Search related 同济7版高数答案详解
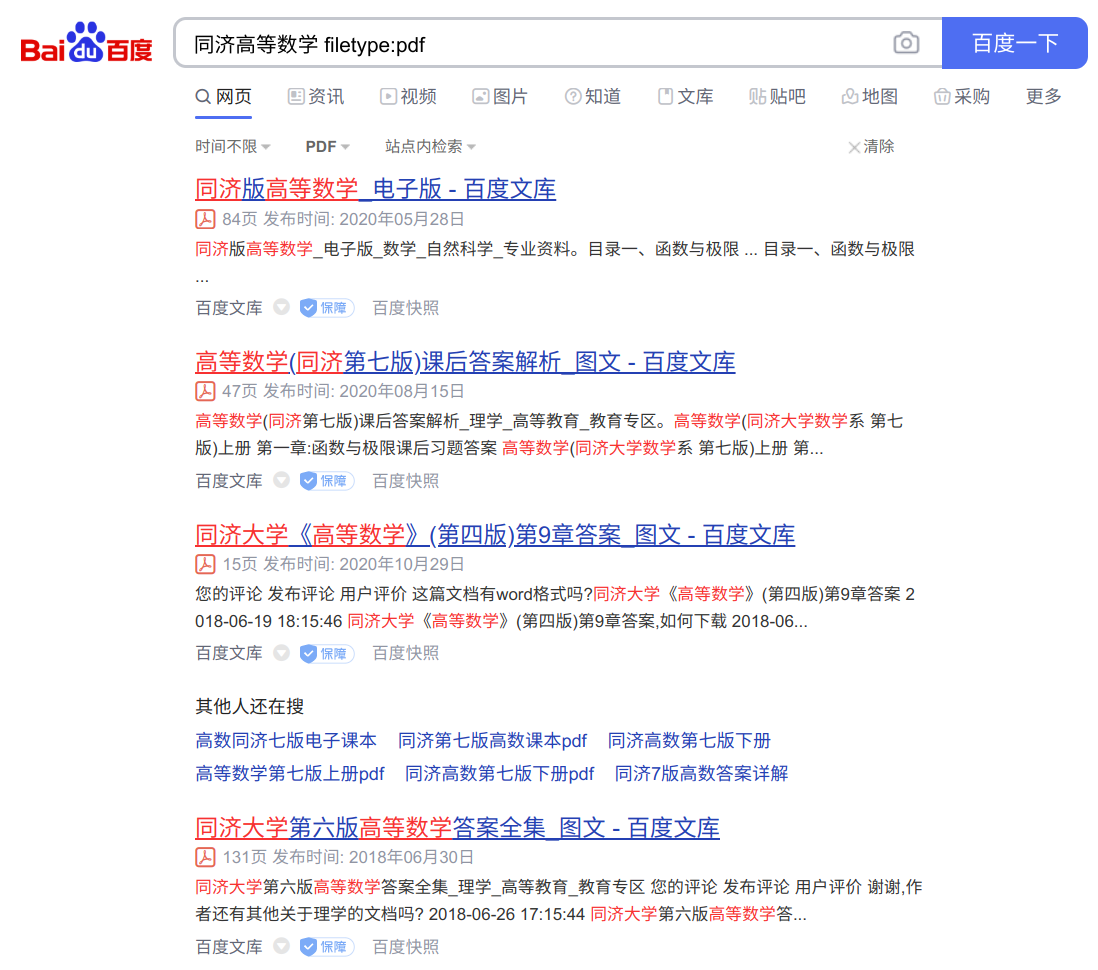 click(x=702, y=773)
